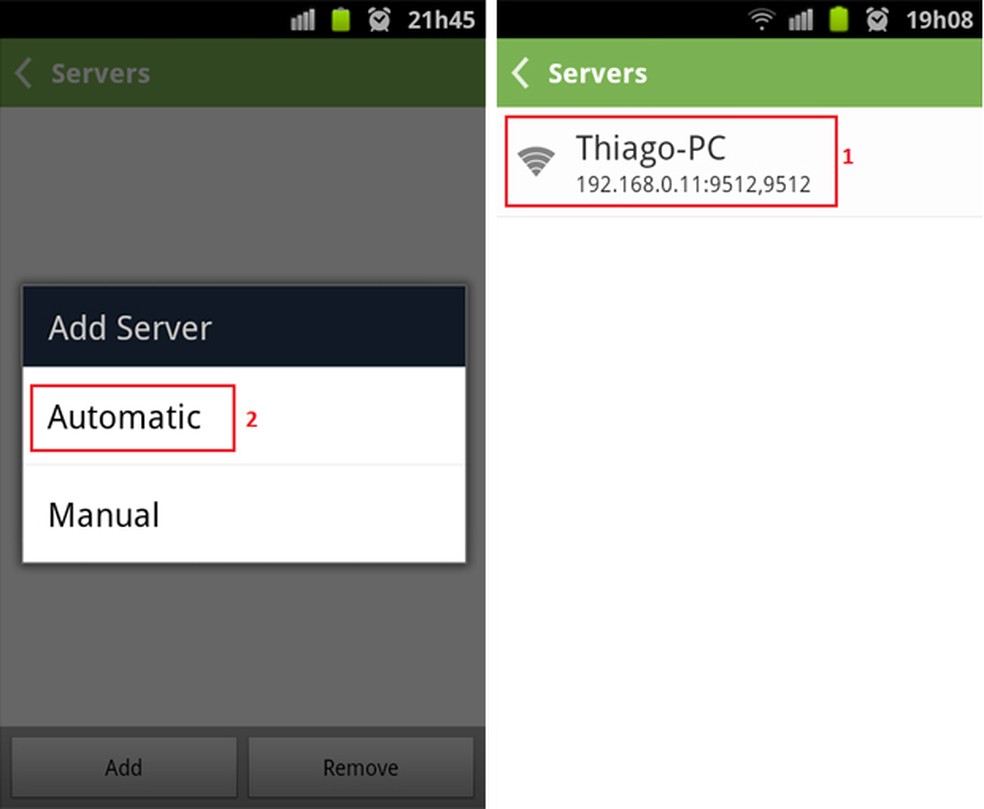Image resolution: width=984 pixels, height=809 pixels.
Task: Tap the back chevron on green Servers header
Action: pyautogui.click(x=520, y=73)
